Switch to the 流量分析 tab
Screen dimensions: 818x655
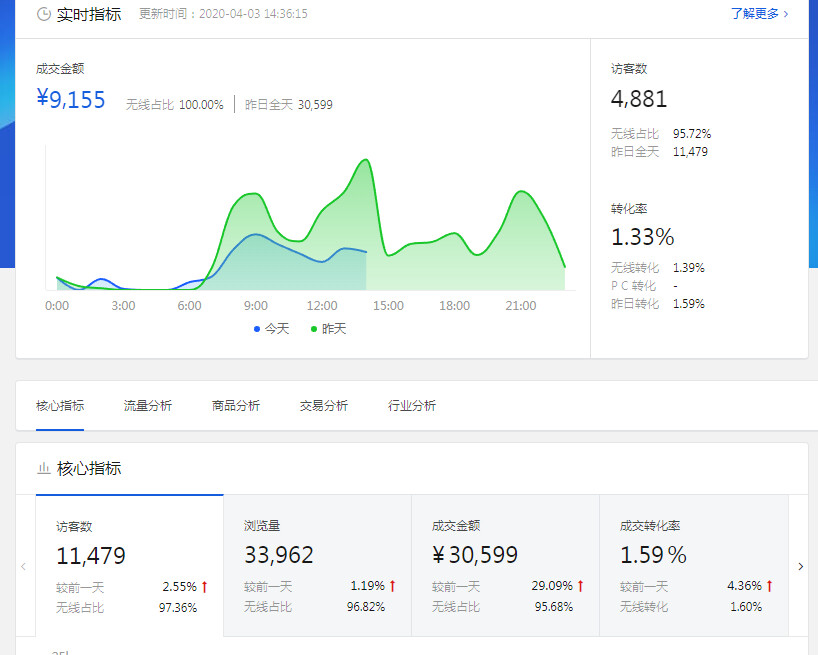(147, 406)
